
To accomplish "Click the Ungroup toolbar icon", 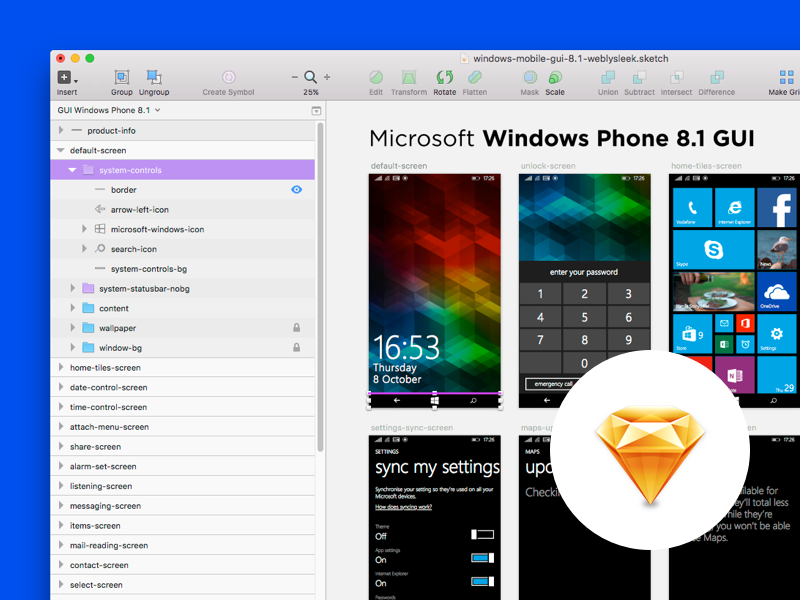I will (154, 78).
